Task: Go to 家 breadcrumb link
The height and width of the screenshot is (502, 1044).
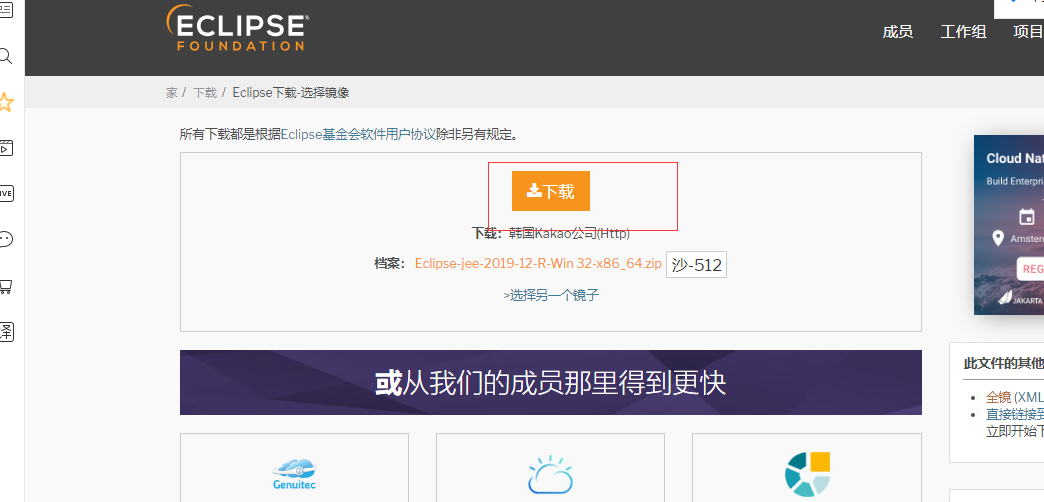Action: point(172,93)
